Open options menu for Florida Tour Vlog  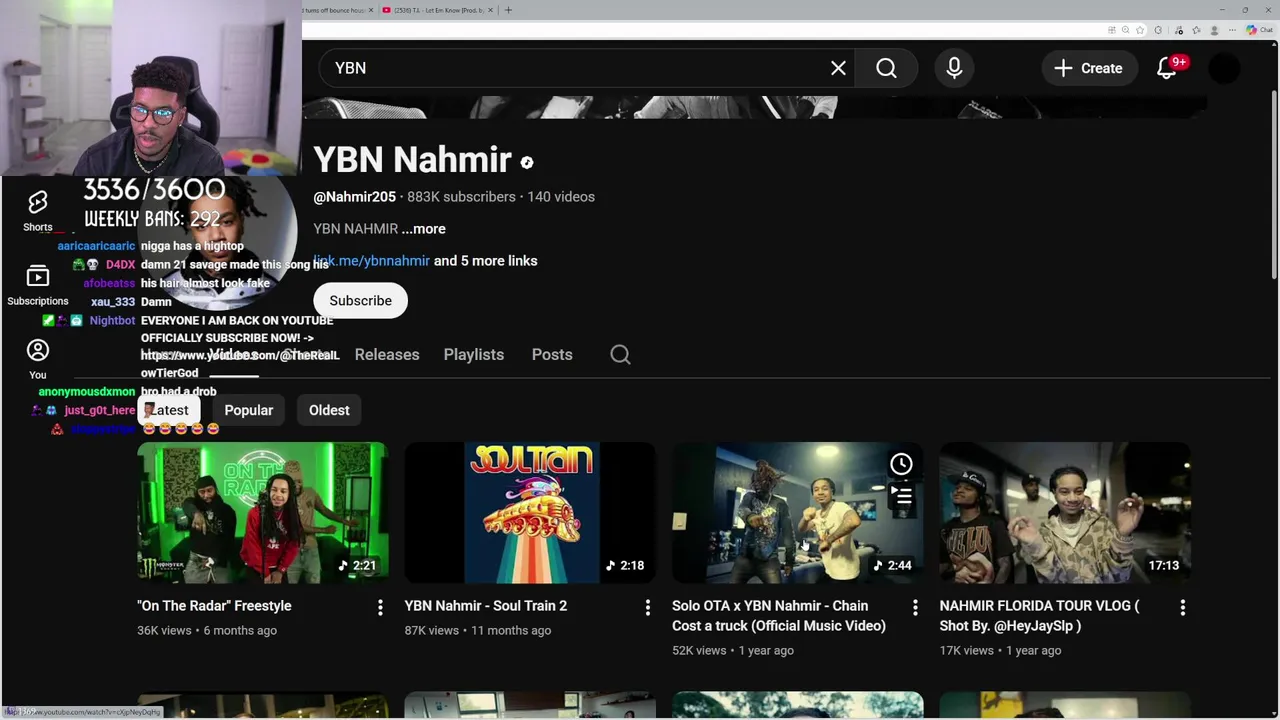coord(1182,607)
